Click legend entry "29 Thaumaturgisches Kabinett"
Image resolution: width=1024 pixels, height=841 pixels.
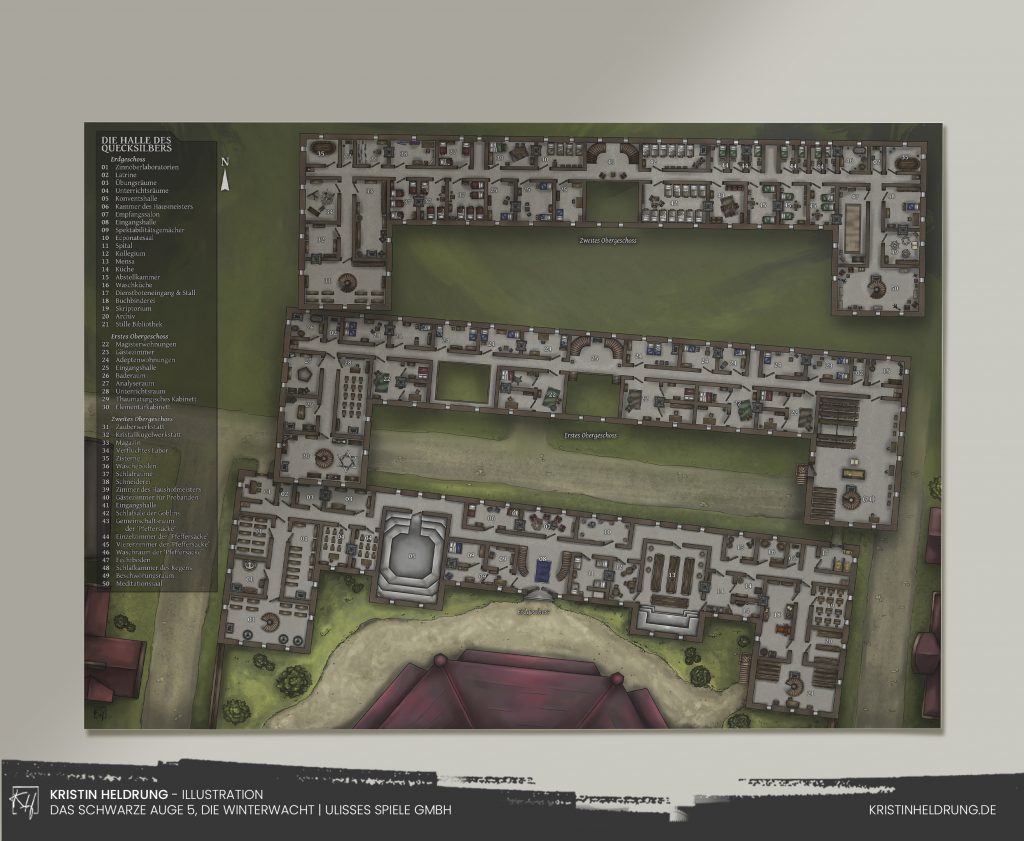pyautogui.click(x=149, y=399)
